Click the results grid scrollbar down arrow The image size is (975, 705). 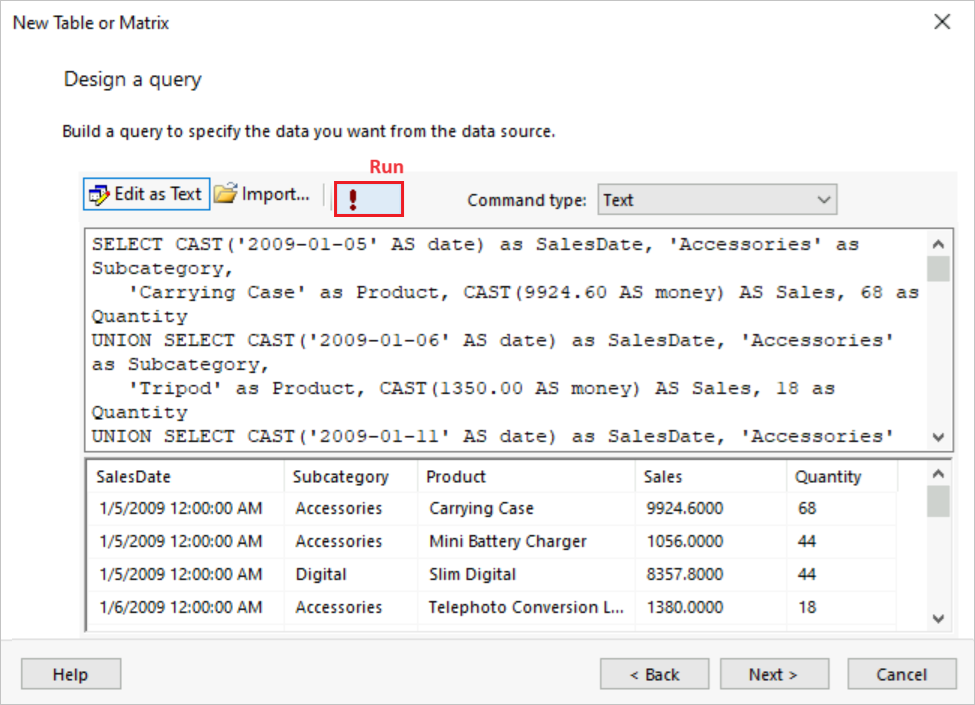click(937, 619)
